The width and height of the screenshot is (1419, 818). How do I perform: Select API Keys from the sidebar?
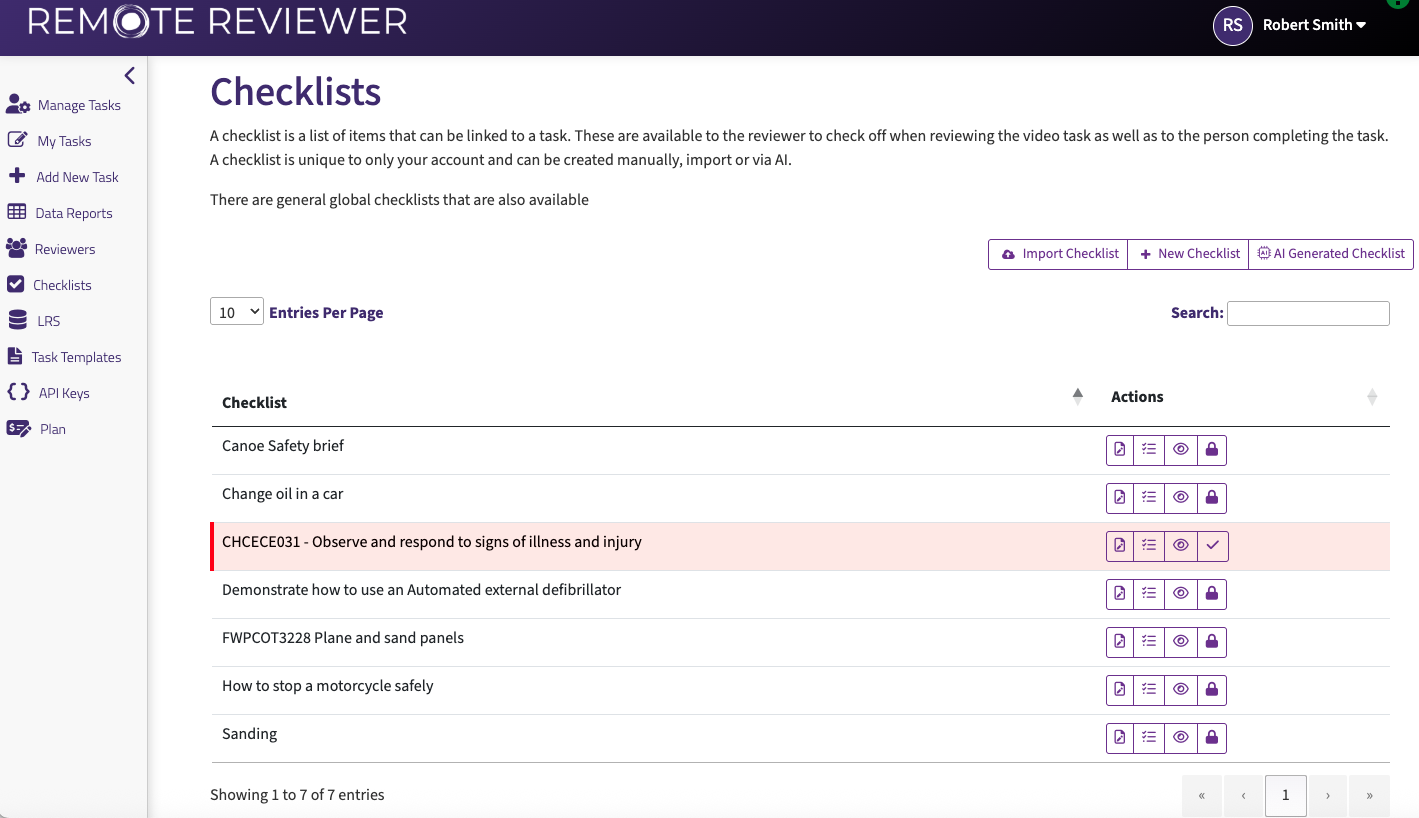(x=18, y=392)
